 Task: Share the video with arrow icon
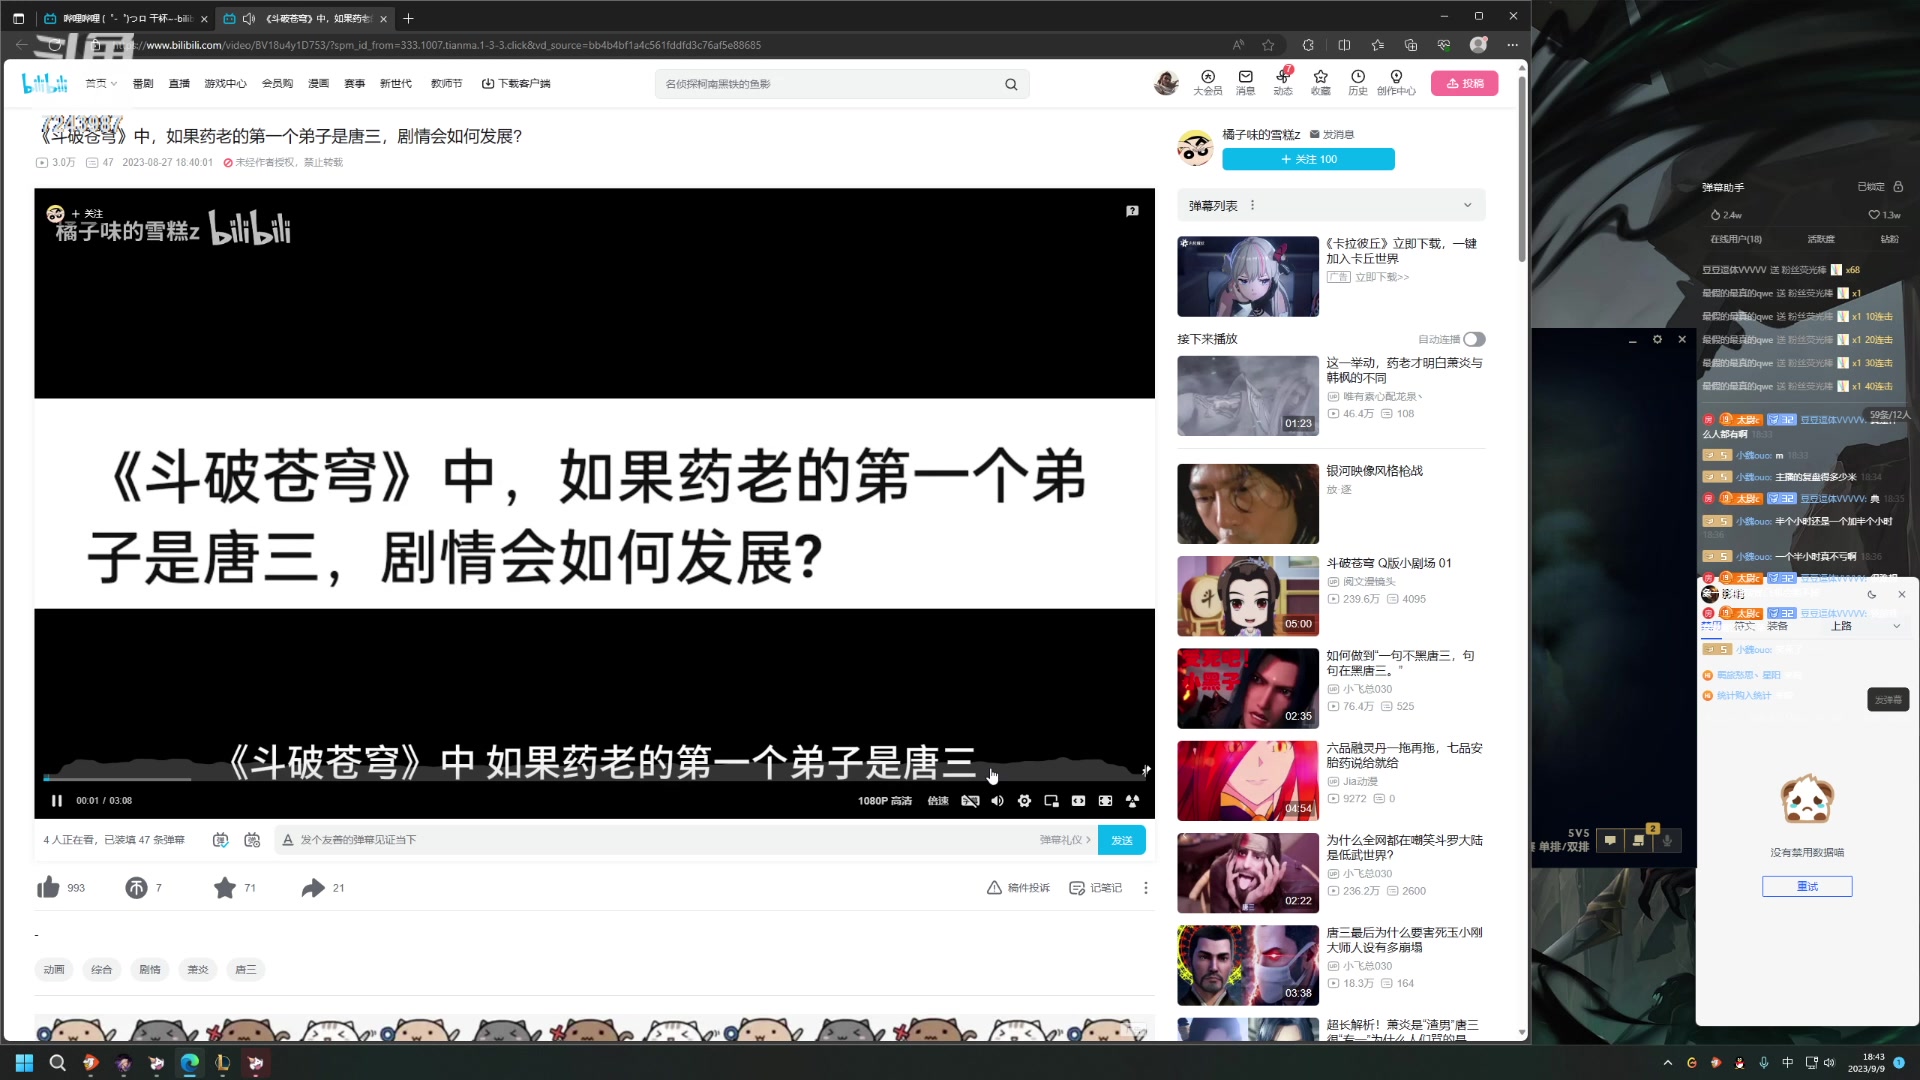(x=313, y=887)
